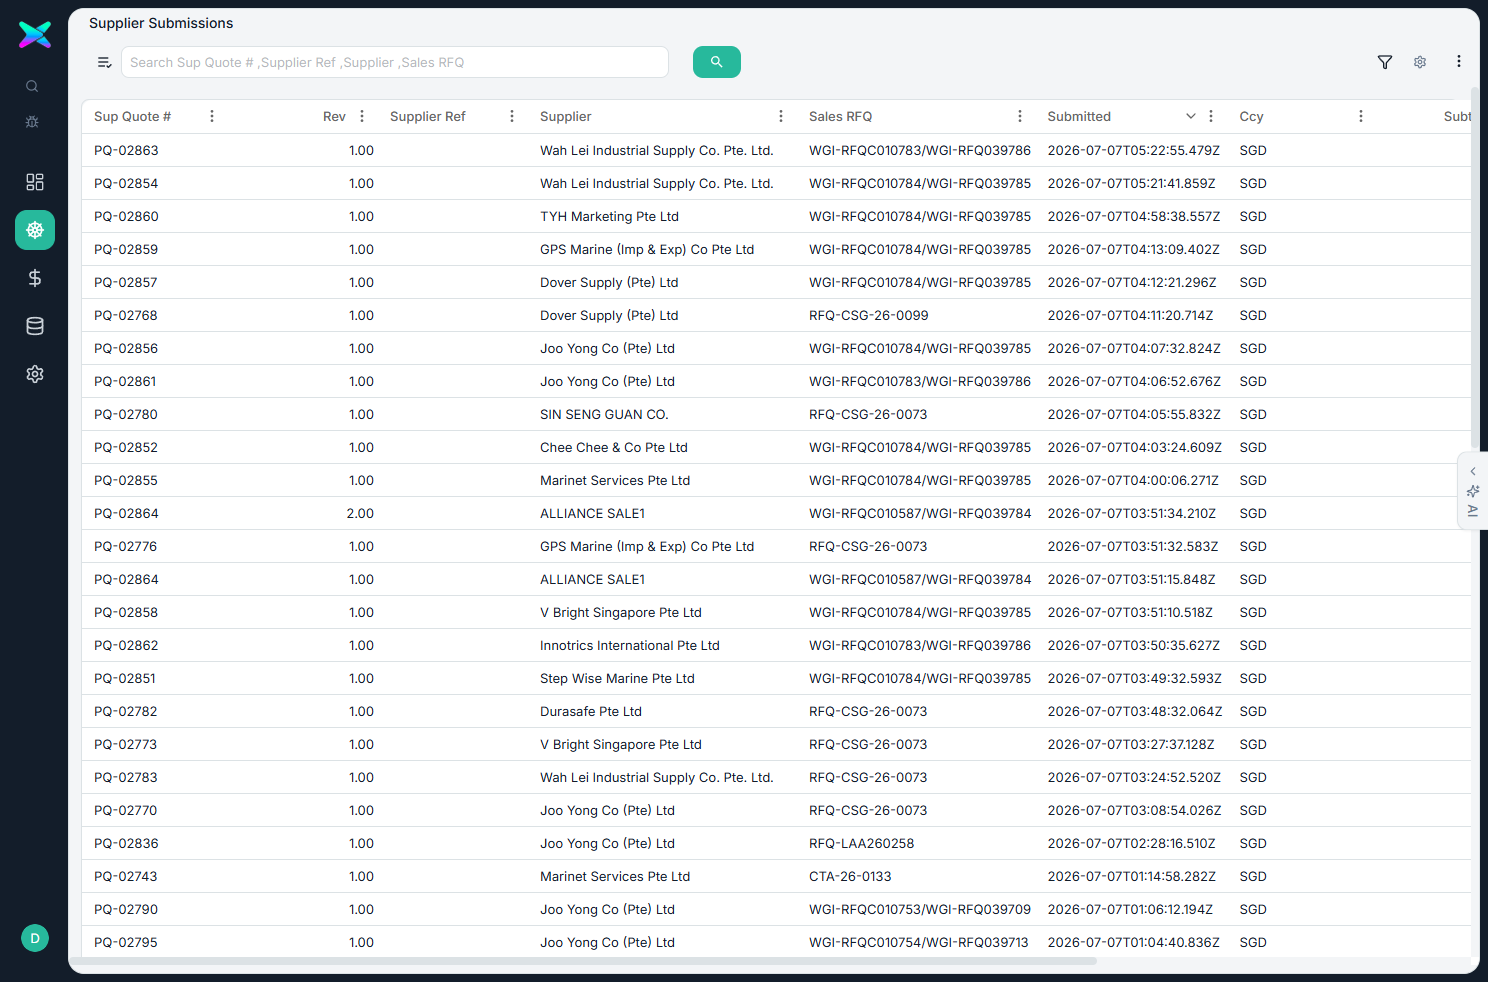Screen dimensions: 1488x982
Task: Sort by the Ccy column header
Action: [1251, 116]
